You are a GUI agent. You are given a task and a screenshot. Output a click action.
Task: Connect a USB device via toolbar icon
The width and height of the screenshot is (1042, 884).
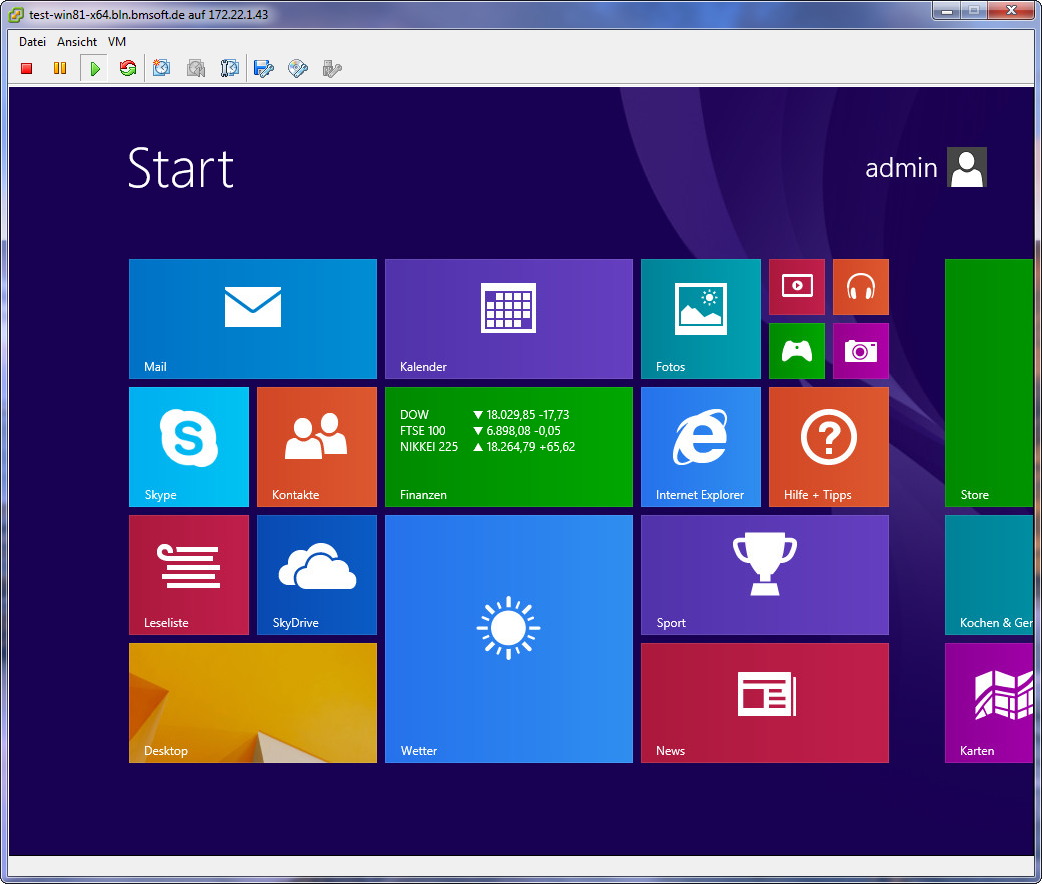coord(332,68)
